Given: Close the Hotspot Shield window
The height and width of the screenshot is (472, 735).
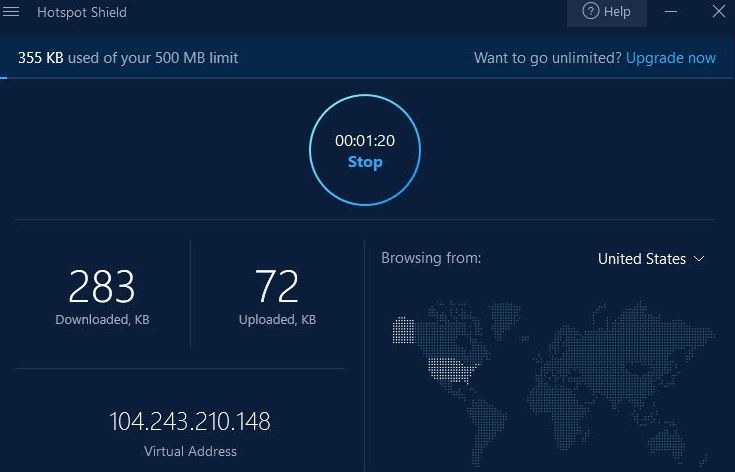Looking at the screenshot, I should 719,12.
